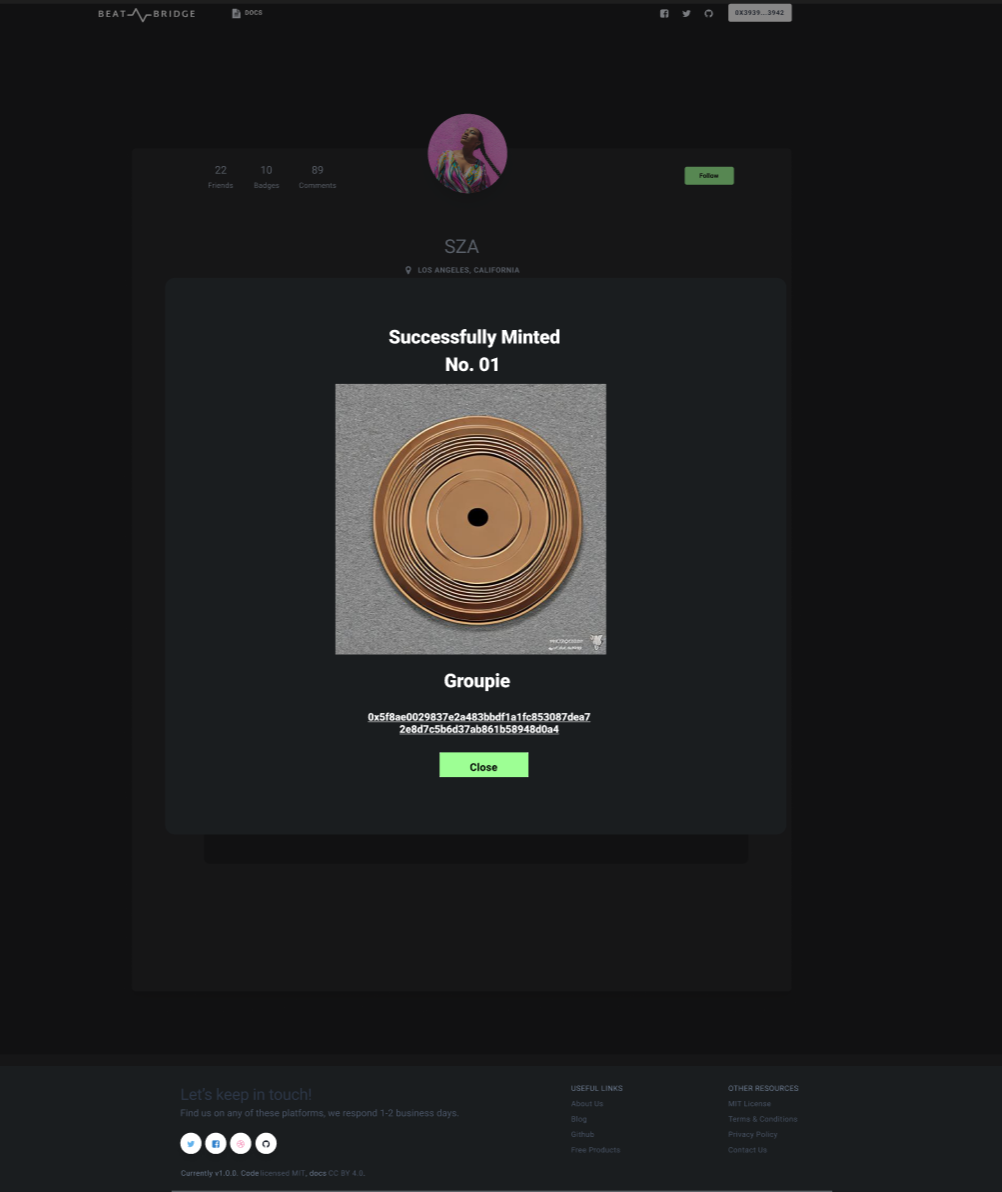This screenshot has height=1192, width=1002.
Task: Follow SZA with the Follow button
Action: tap(709, 176)
